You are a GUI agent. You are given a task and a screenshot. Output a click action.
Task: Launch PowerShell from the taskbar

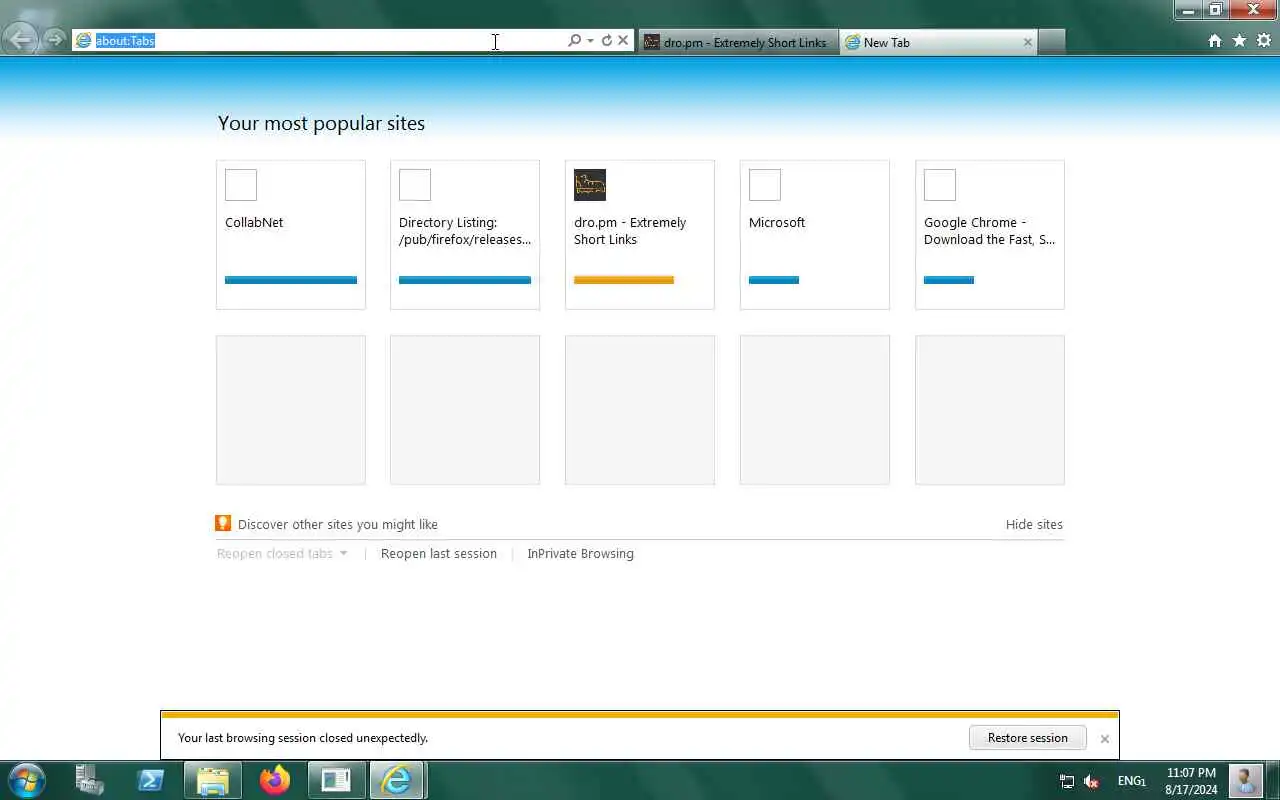[151, 780]
